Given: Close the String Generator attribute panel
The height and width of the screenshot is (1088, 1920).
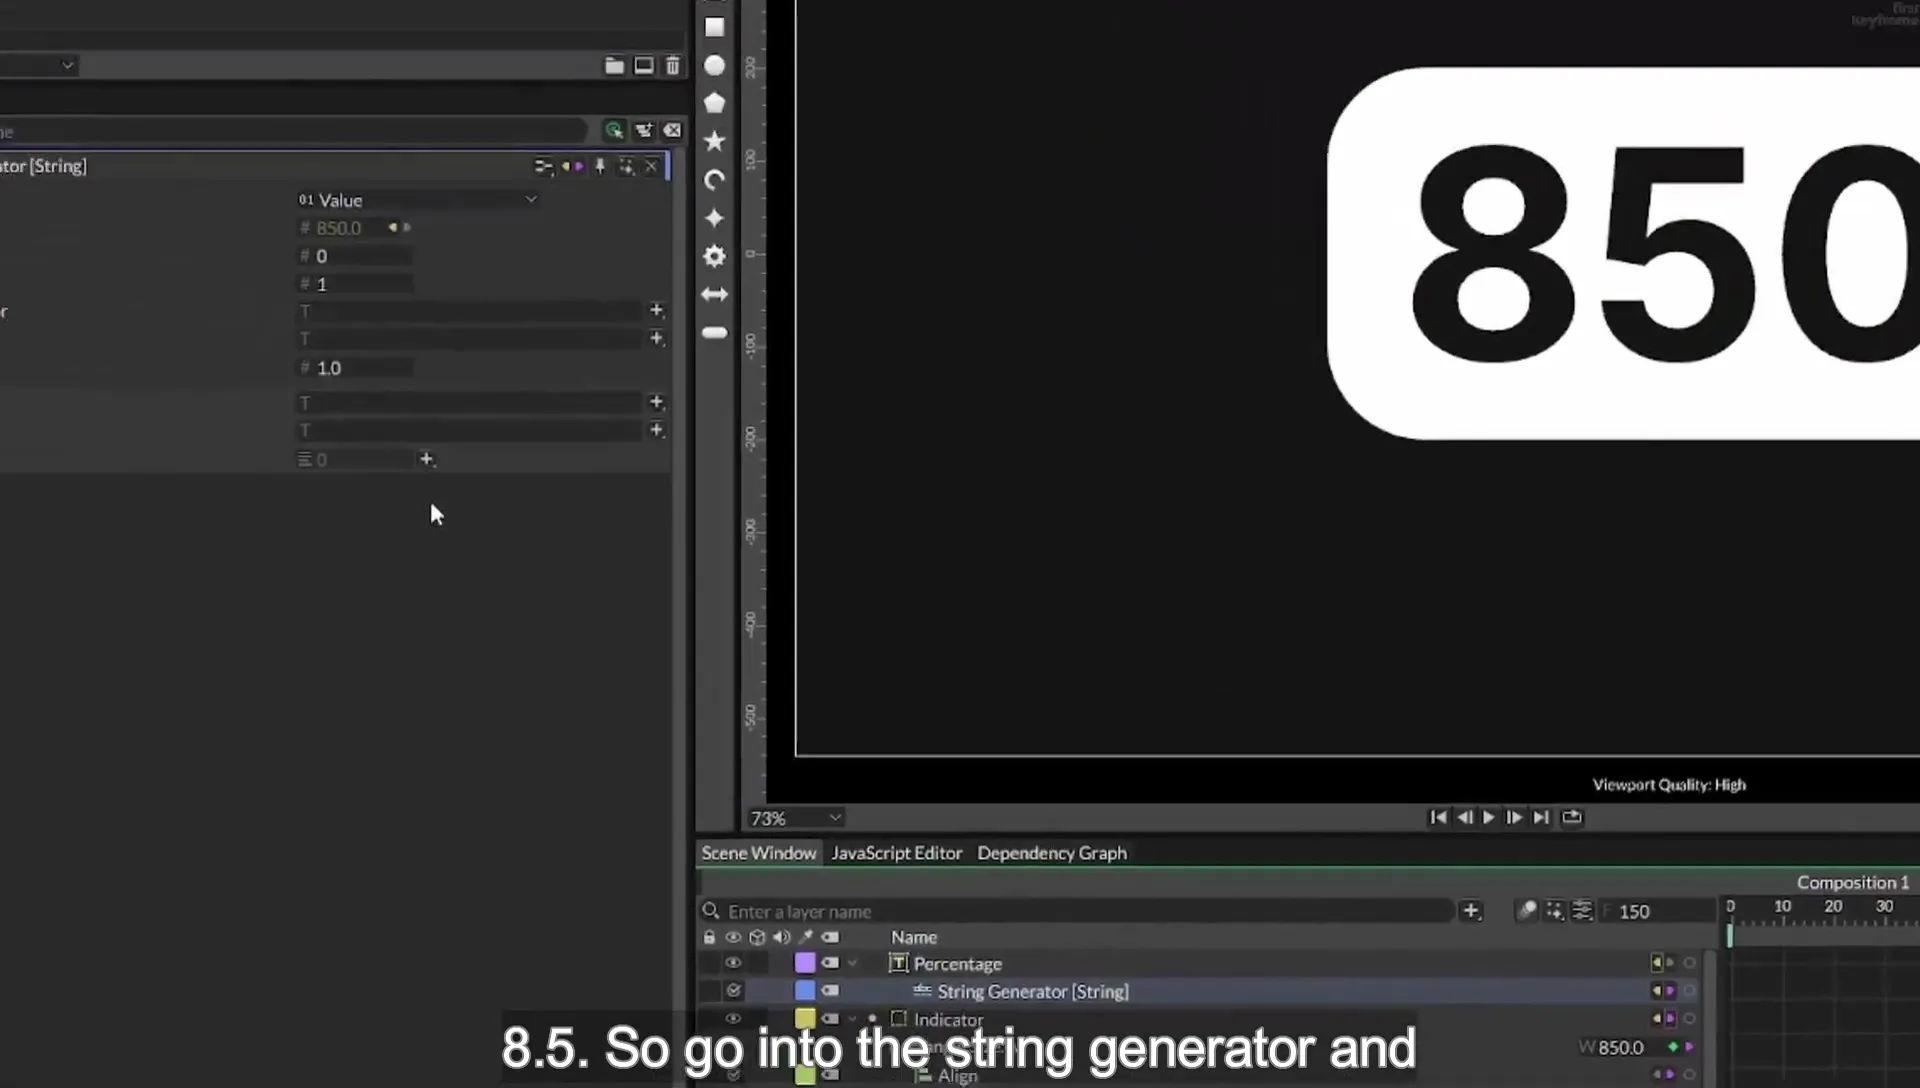Looking at the screenshot, I should click(x=651, y=166).
